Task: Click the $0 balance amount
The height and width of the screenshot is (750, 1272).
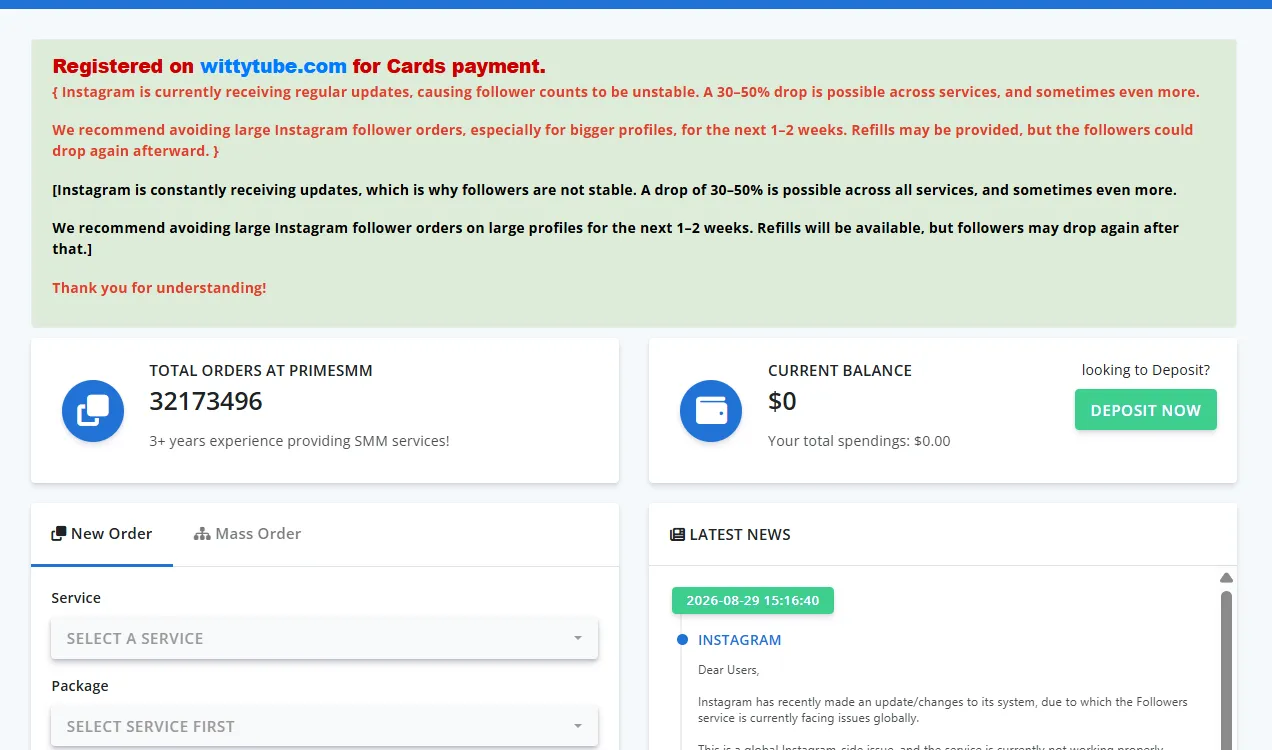Action: (782, 402)
